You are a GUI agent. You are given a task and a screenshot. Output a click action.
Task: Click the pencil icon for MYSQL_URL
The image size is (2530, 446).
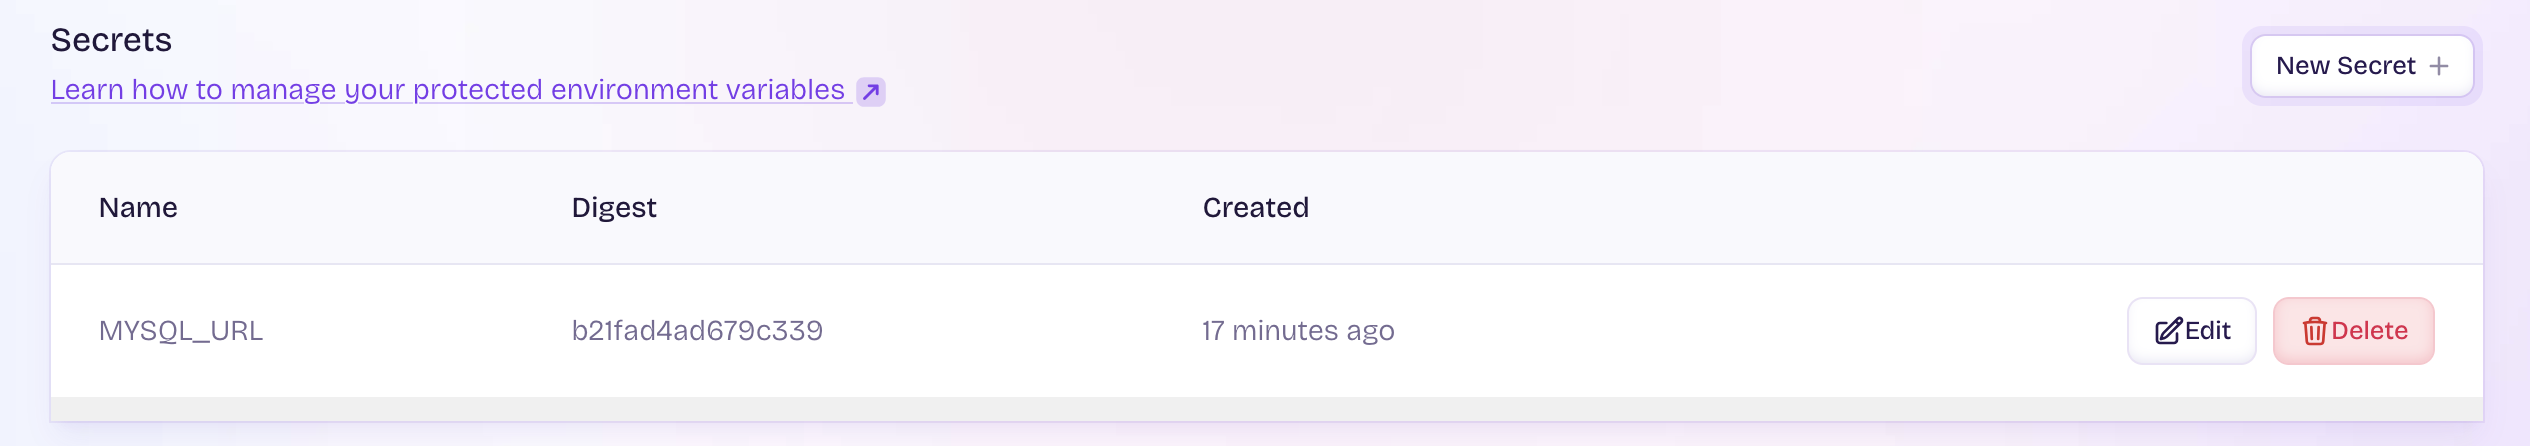[x=2168, y=331]
